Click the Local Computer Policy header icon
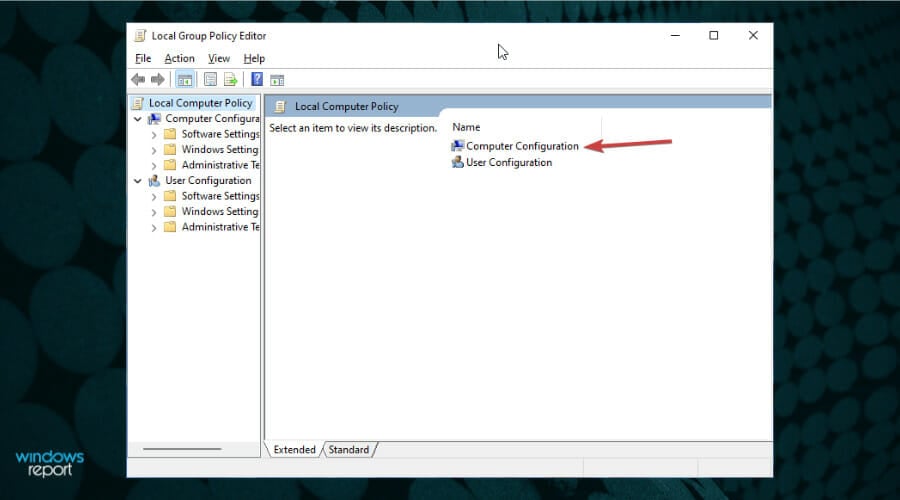Viewport: 900px width, 500px height. click(280, 107)
